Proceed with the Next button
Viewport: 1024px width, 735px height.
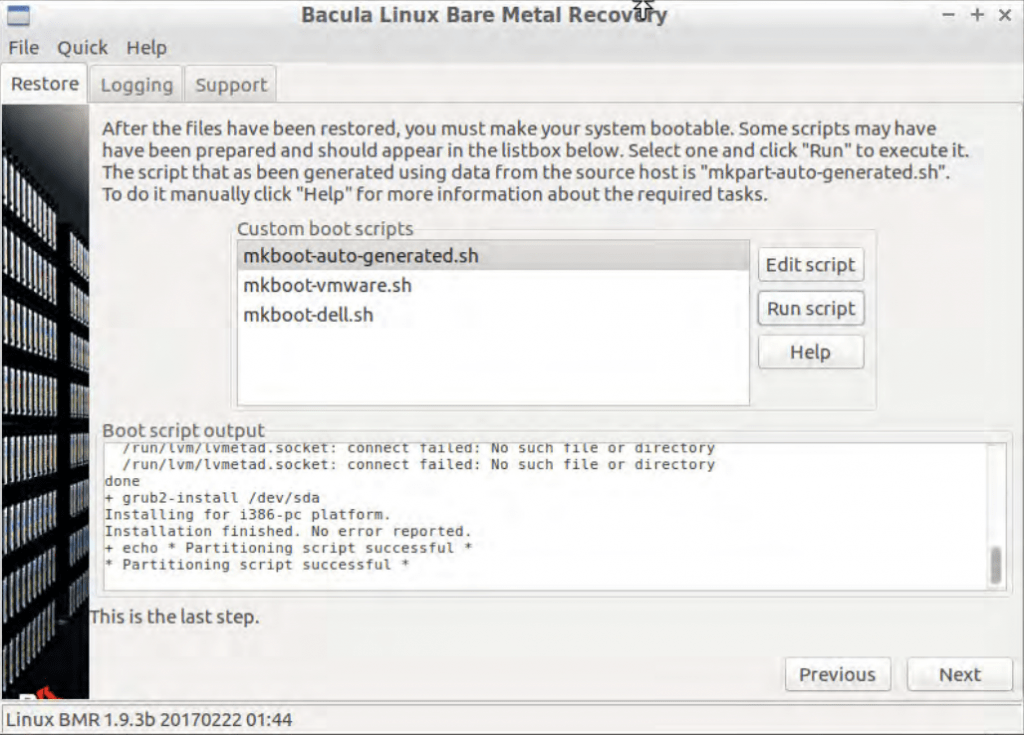pos(959,675)
